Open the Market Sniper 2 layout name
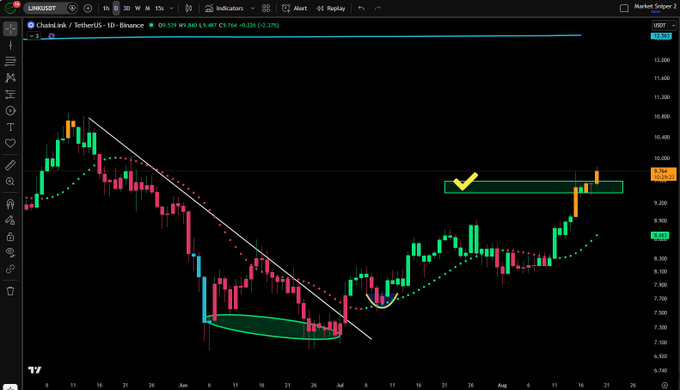Screen dimensions: 680x390 (655, 6)
